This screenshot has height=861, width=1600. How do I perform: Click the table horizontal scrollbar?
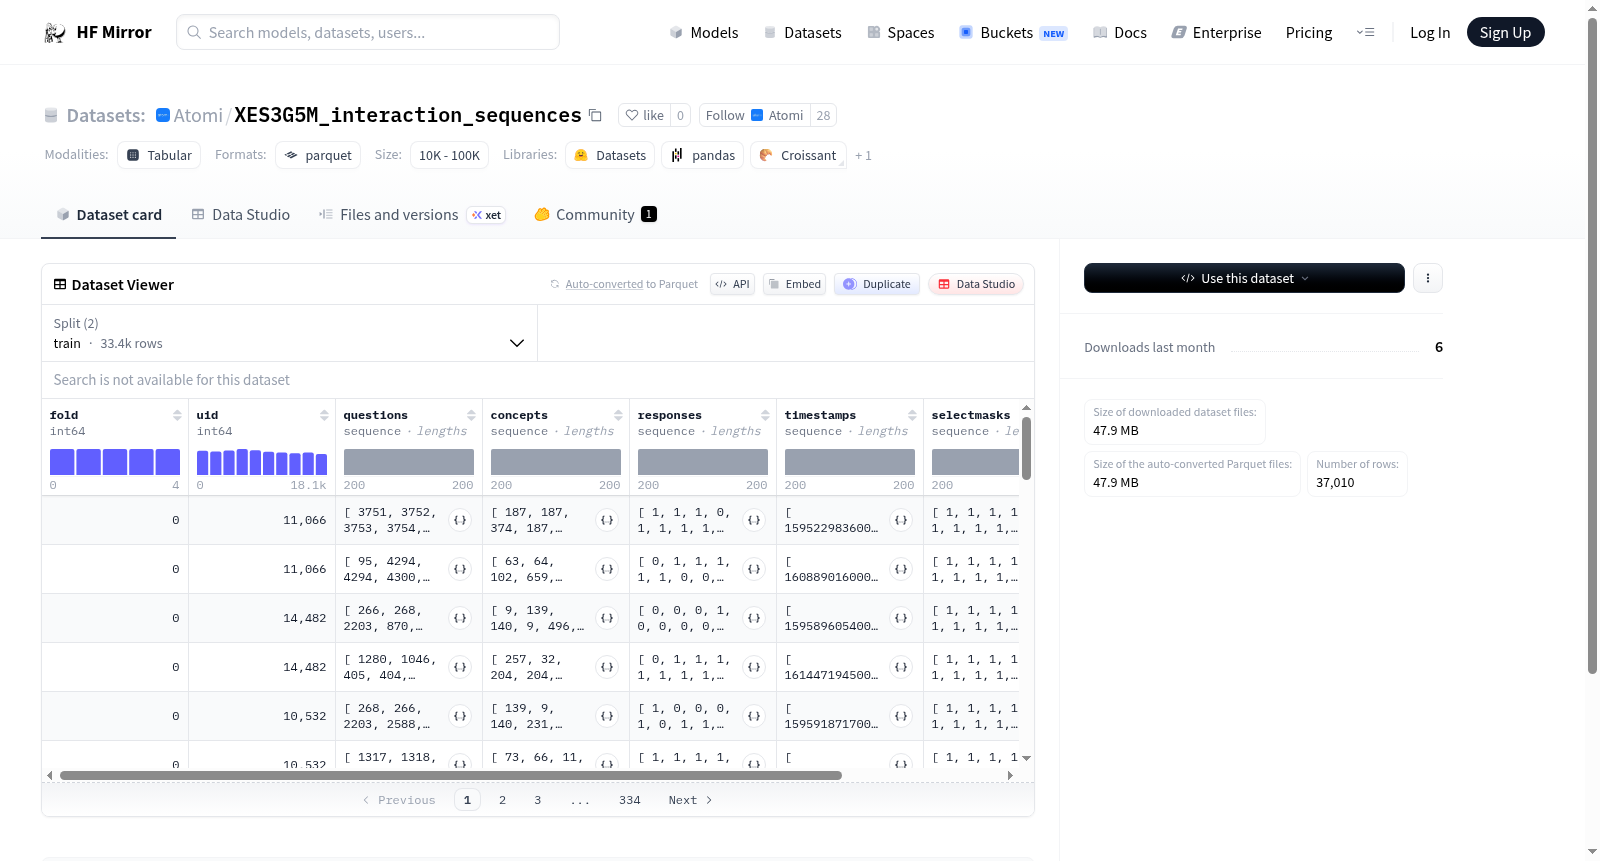(x=451, y=775)
